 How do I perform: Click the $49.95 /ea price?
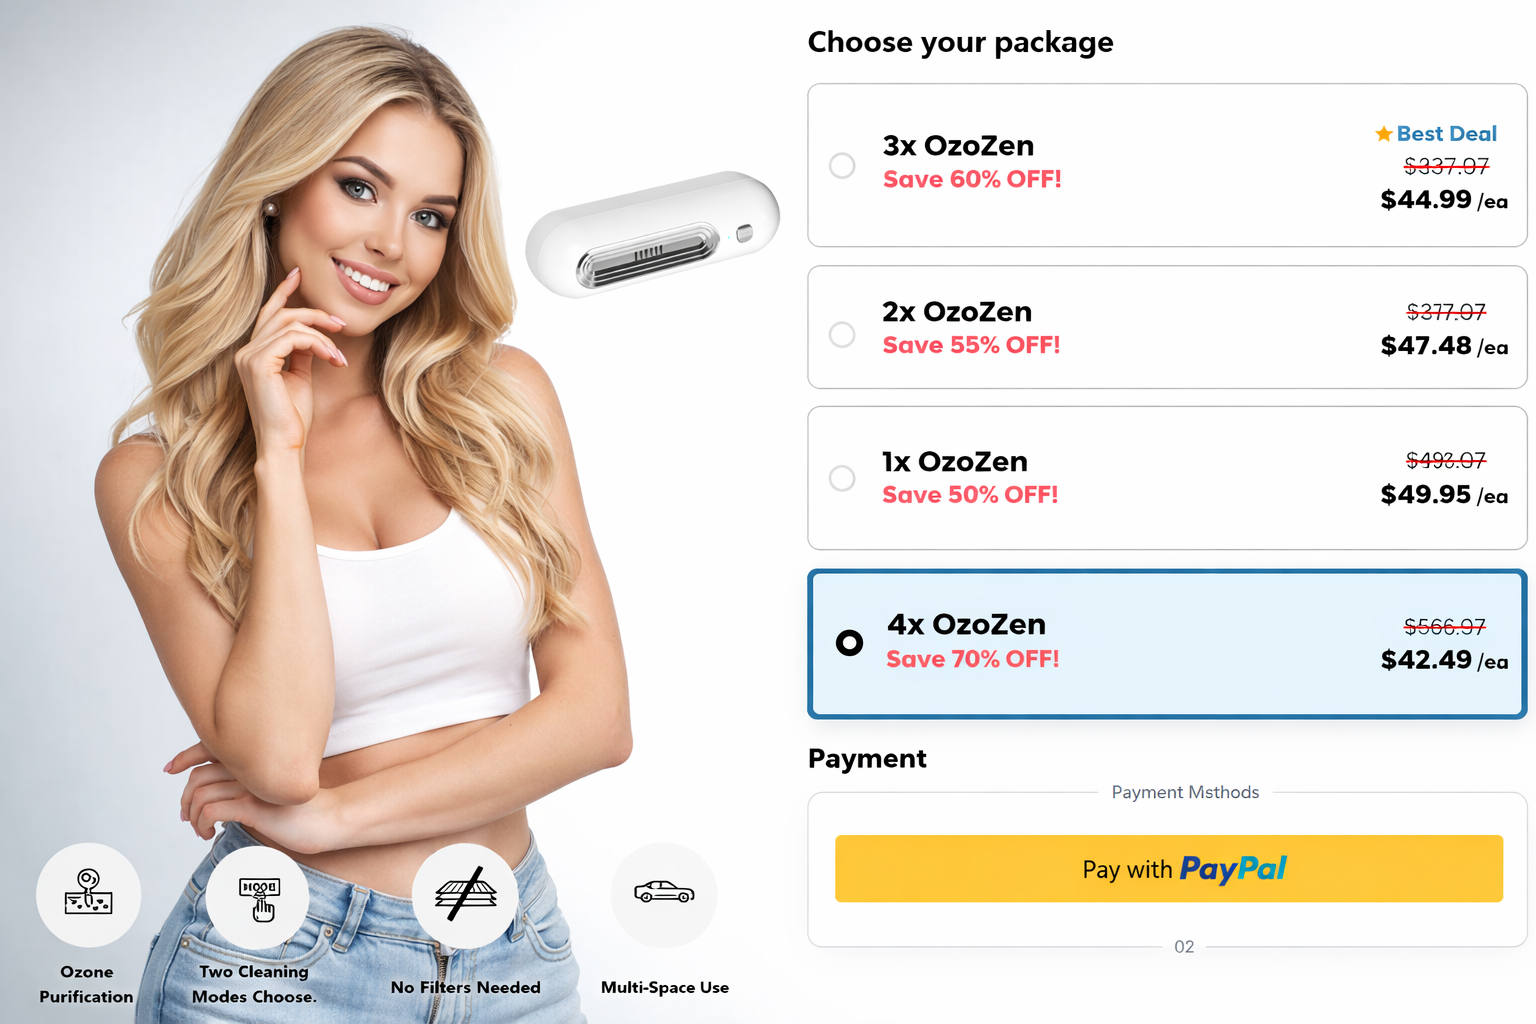pos(1444,495)
